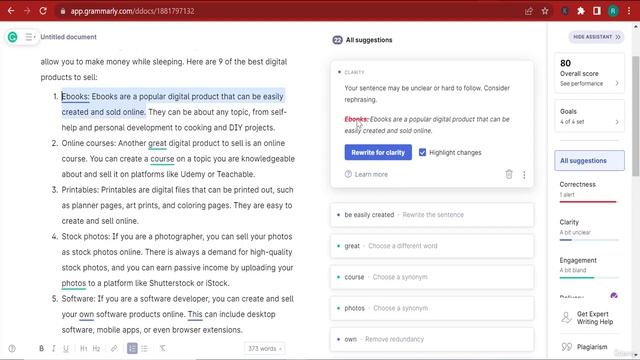Open the Overall score performance card
Screen dimensions: 640x360
click(x=589, y=73)
